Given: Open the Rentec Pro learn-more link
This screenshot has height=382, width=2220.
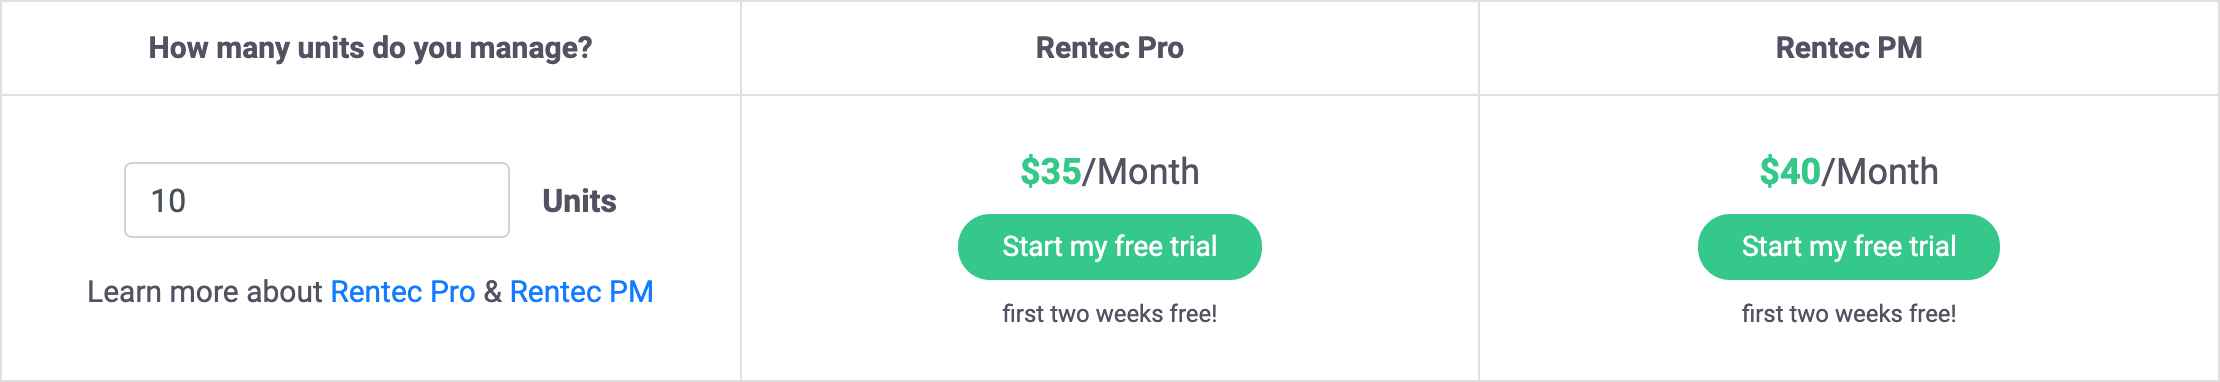Looking at the screenshot, I should (403, 291).
